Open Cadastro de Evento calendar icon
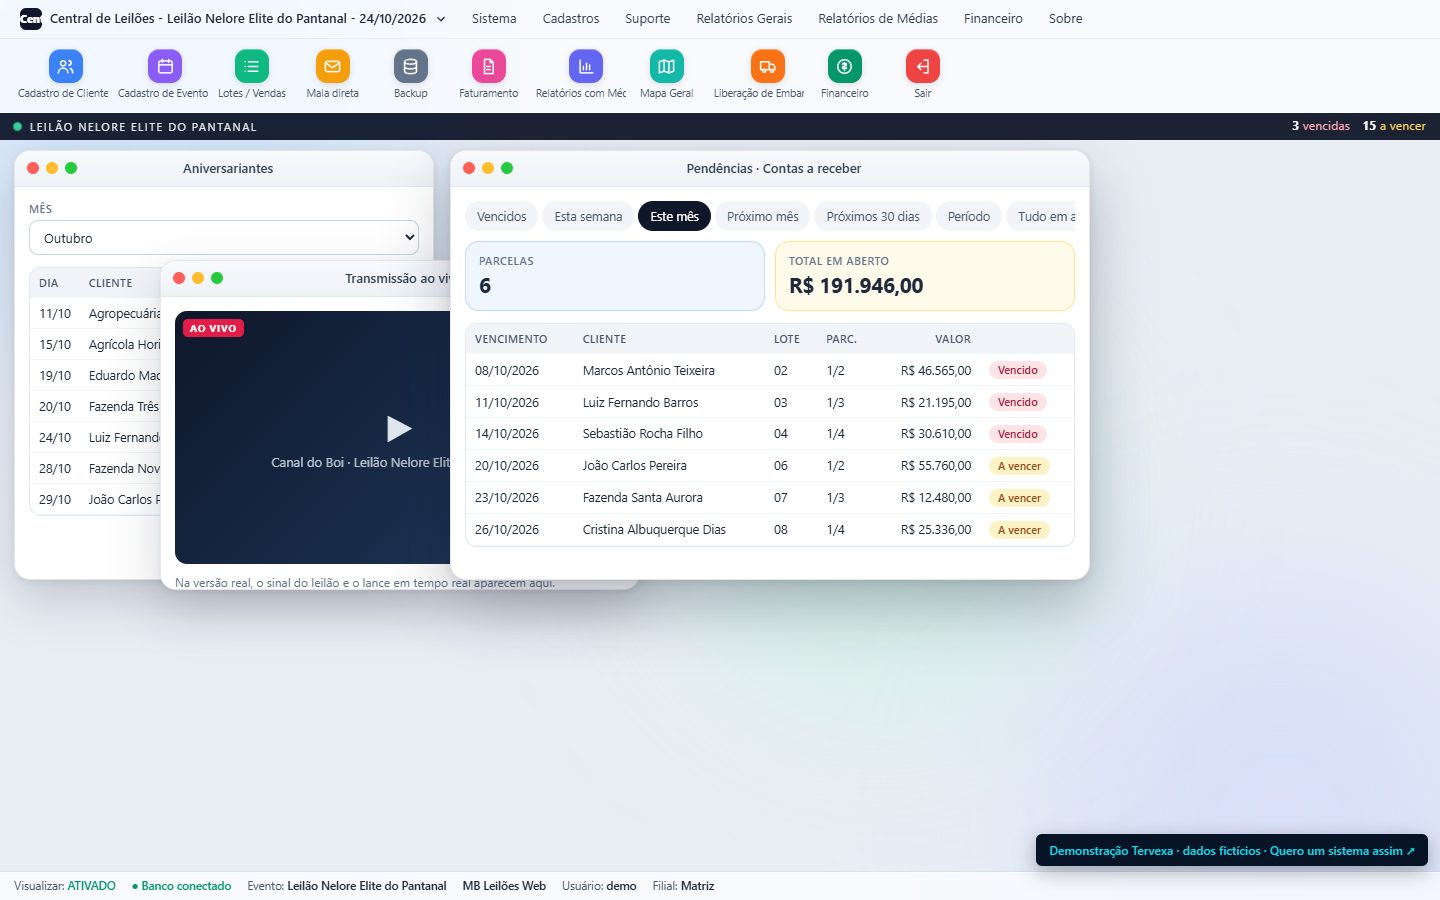The width and height of the screenshot is (1440, 900). tap(165, 67)
